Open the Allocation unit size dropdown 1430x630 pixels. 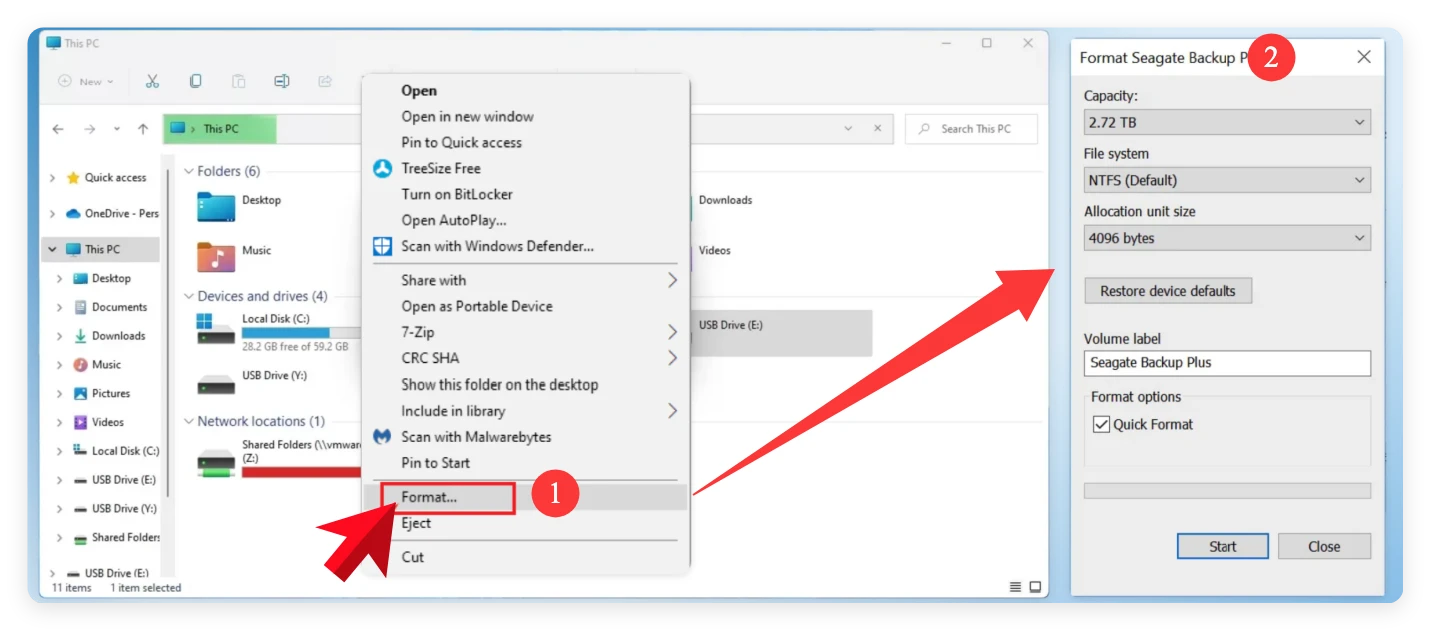1227,238
